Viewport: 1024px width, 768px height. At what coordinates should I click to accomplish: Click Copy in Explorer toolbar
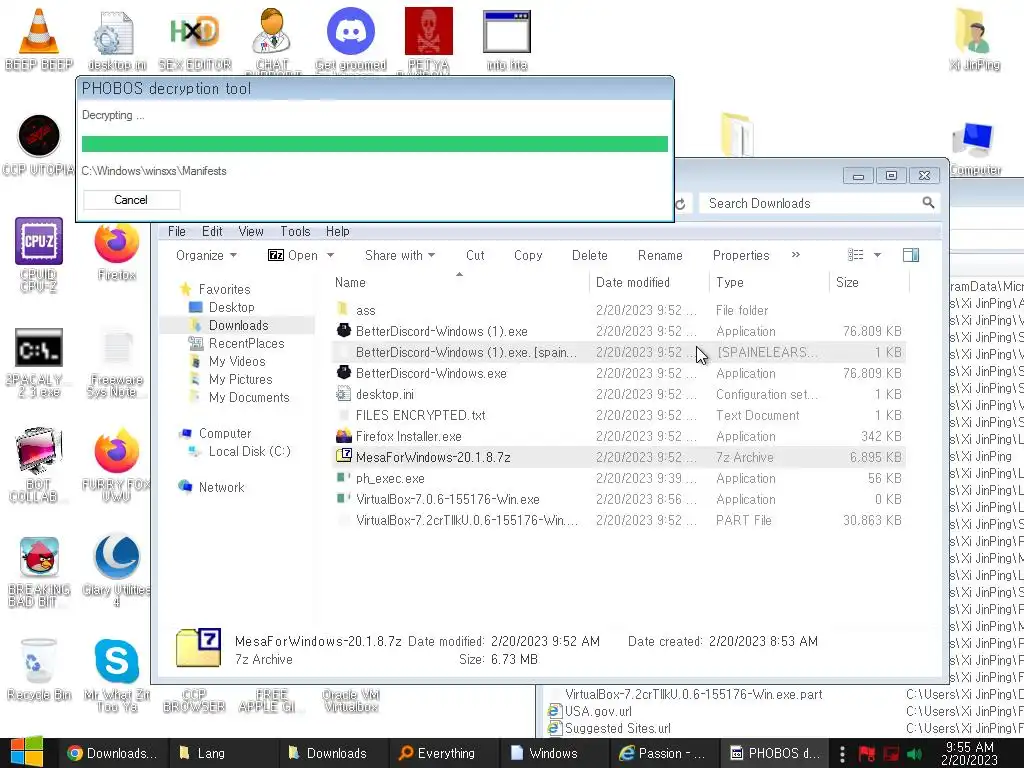(x=528, y=255)
